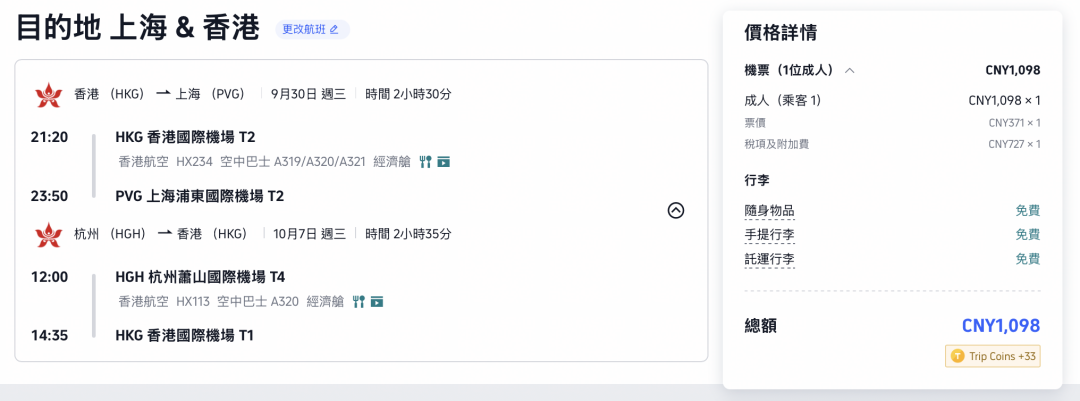Viewport: 1080px width, 401px height.
Task: Open the 託運行李 checked baggage details
Action: 769,260
